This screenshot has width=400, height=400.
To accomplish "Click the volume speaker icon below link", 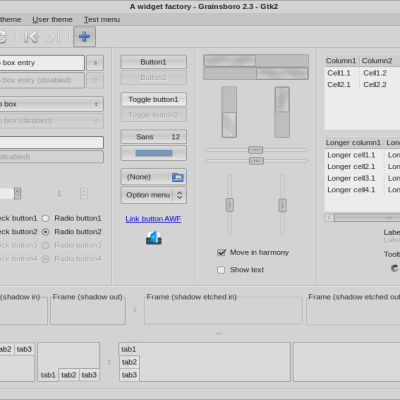I will click(154, 238).
